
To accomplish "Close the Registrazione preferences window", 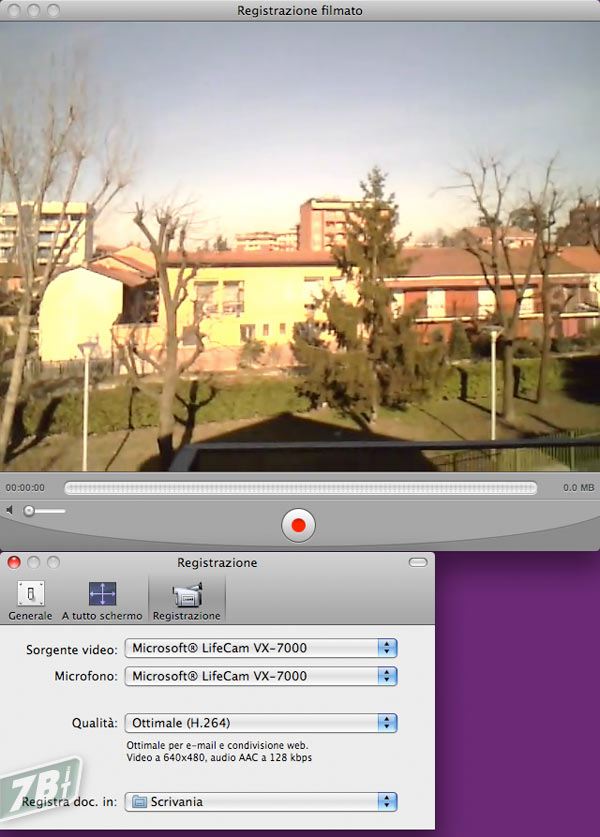I will point(14,562).
